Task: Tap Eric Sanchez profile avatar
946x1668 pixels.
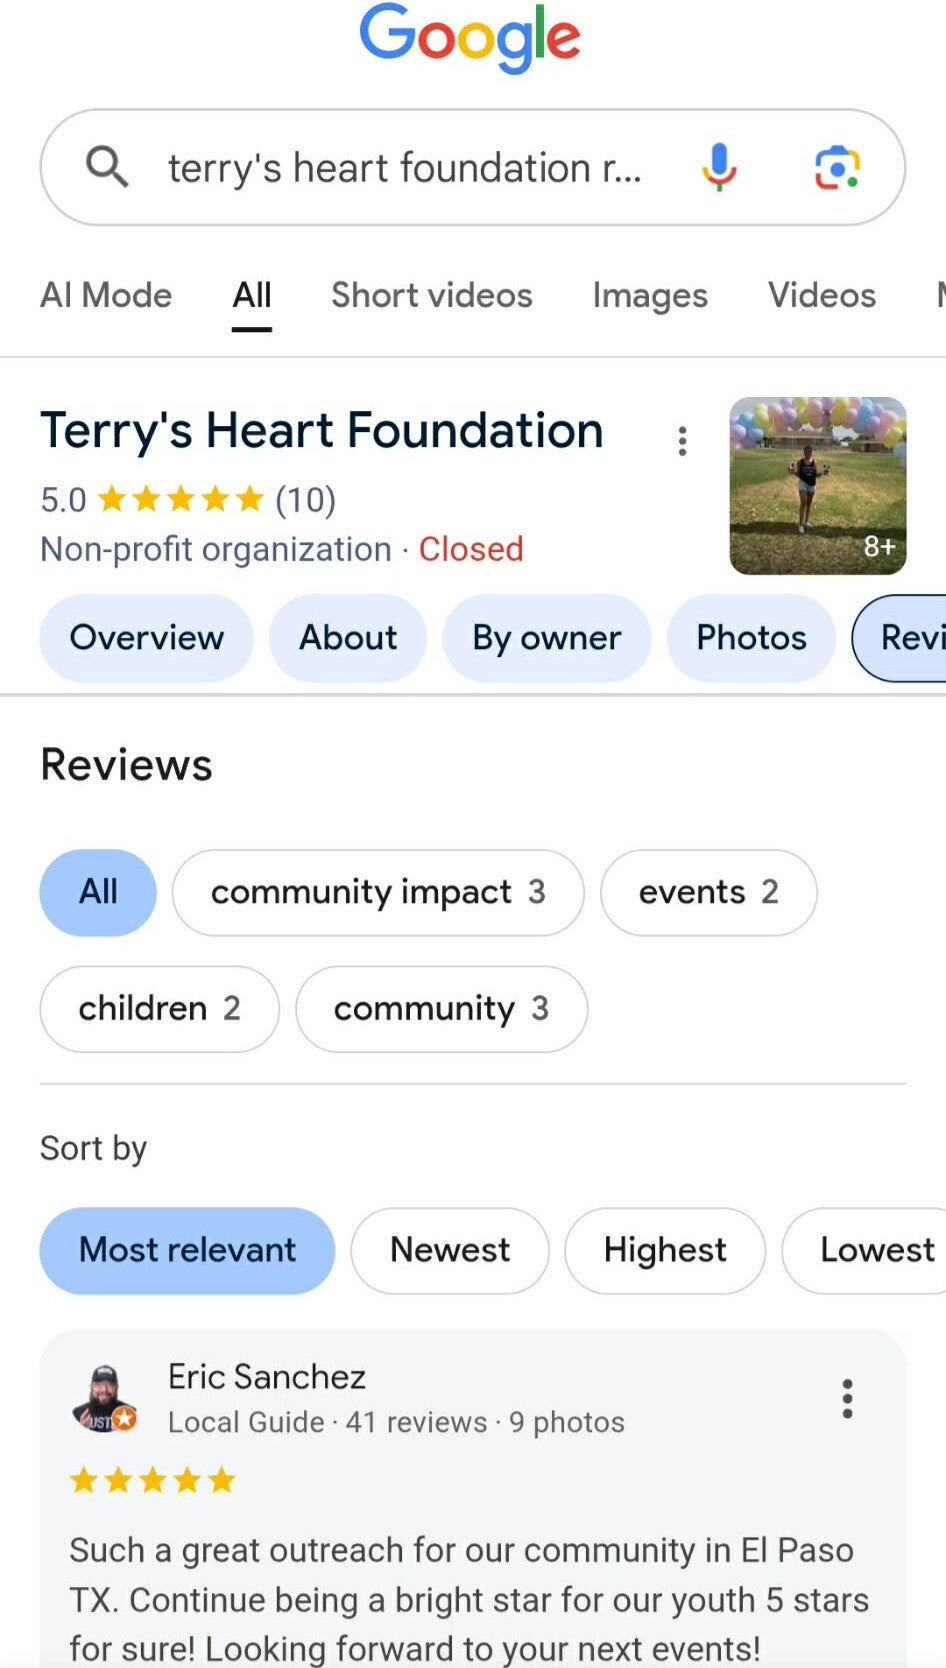Action: tap(104, 1398)
